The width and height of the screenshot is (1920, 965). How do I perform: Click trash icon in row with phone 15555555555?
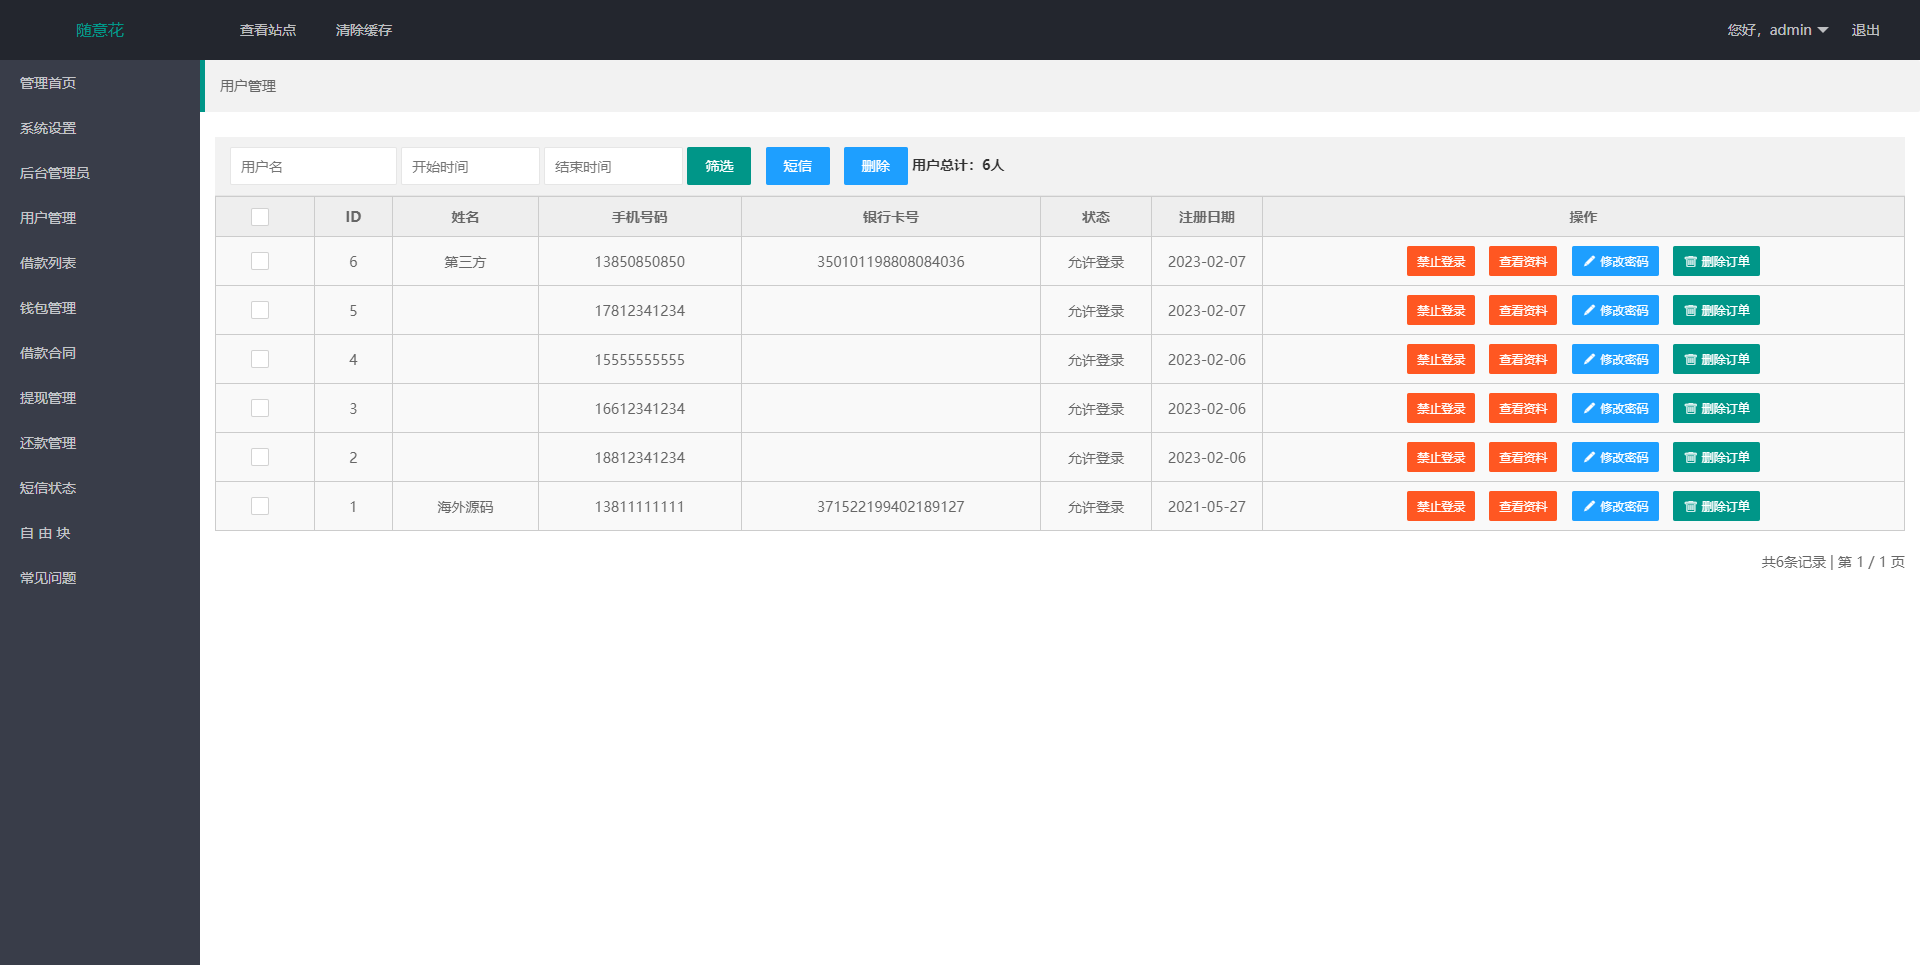tap(1690, 360)
